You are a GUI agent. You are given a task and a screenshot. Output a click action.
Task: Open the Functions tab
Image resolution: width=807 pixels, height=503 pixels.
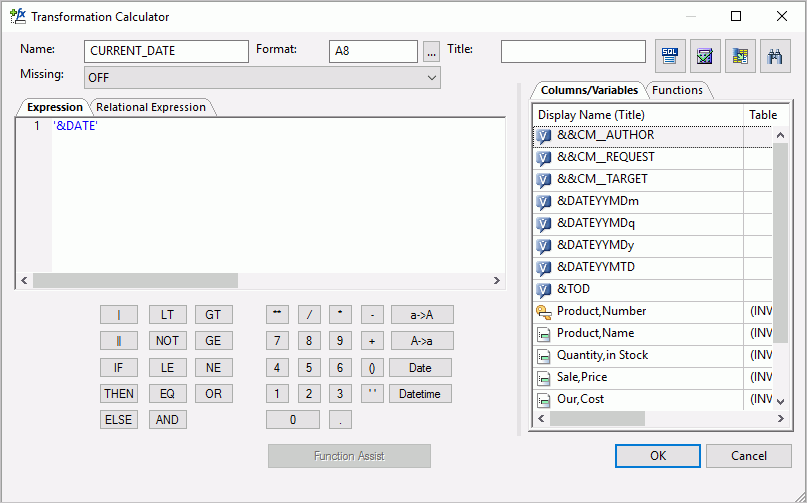677,90
